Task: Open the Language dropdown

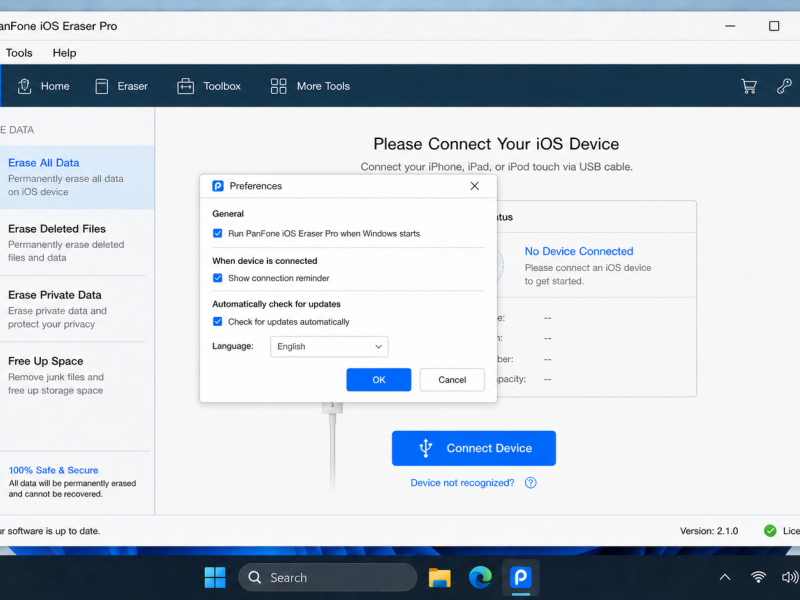Action: click(329, 346)
